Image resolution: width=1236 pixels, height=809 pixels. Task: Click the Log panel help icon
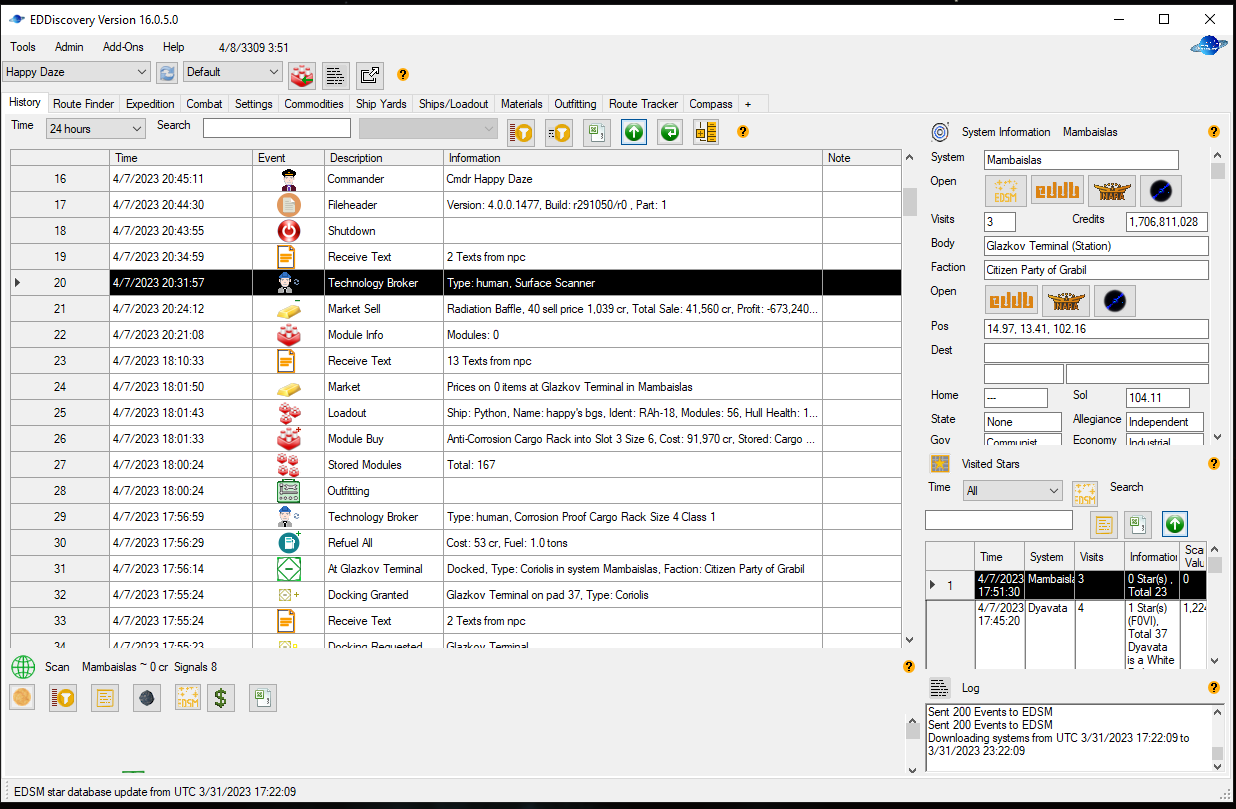[1214, 687]
